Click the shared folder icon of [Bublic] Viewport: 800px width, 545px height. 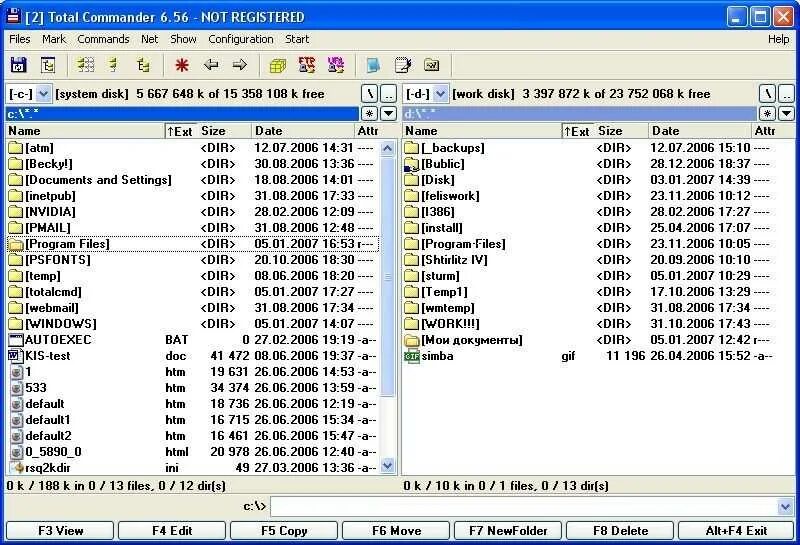(x=411, y=164)
